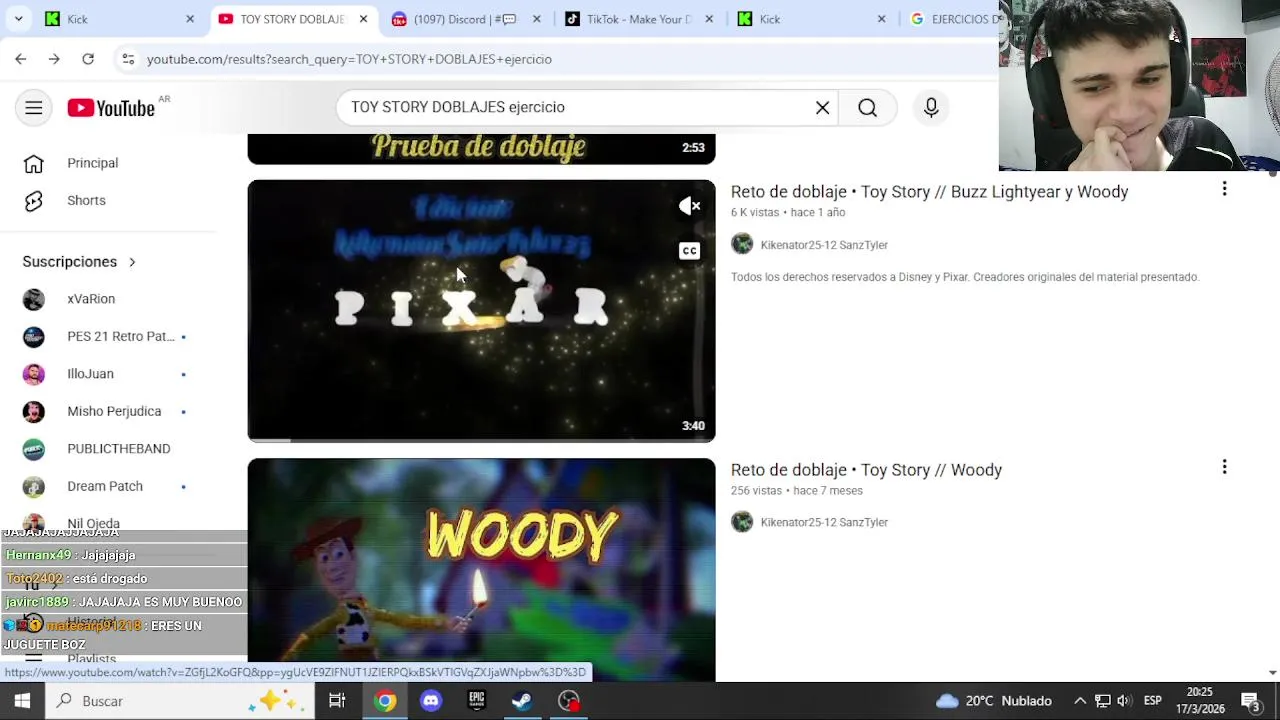Unmute the Pixar video preview

(690, 206)
